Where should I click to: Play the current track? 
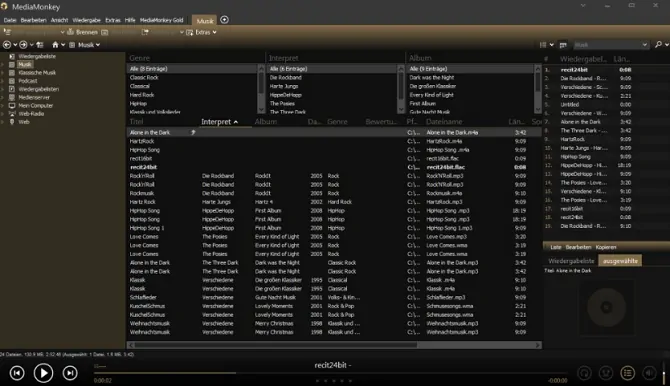tap(43, 373)
